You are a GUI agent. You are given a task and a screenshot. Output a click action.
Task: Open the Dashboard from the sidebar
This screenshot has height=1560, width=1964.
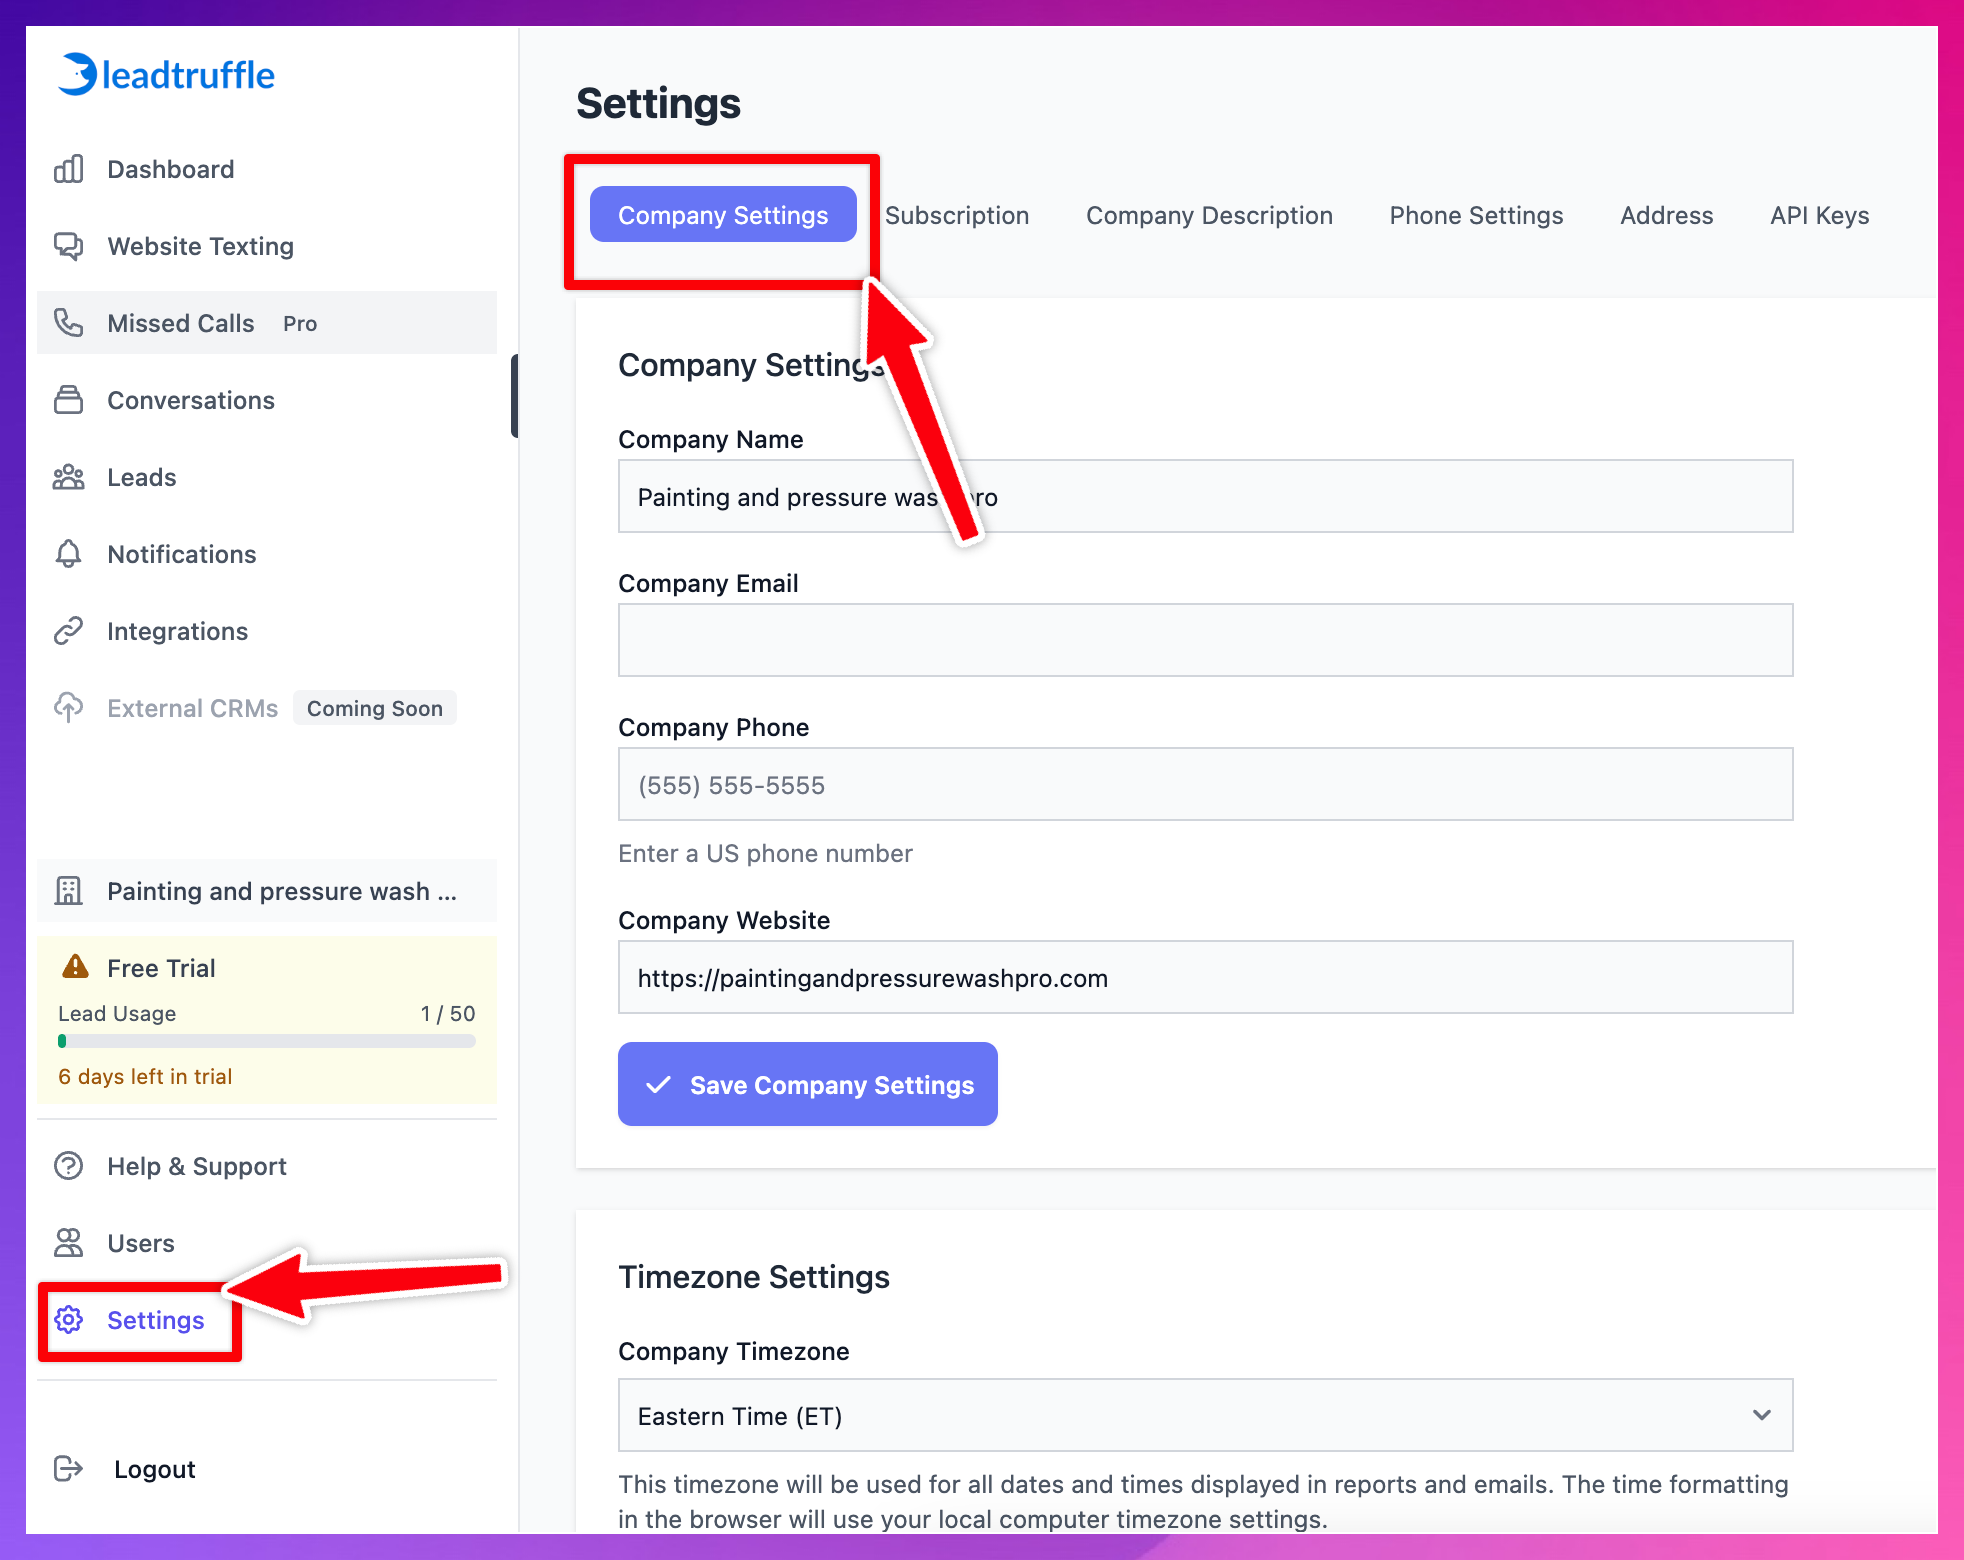[170, 168]
